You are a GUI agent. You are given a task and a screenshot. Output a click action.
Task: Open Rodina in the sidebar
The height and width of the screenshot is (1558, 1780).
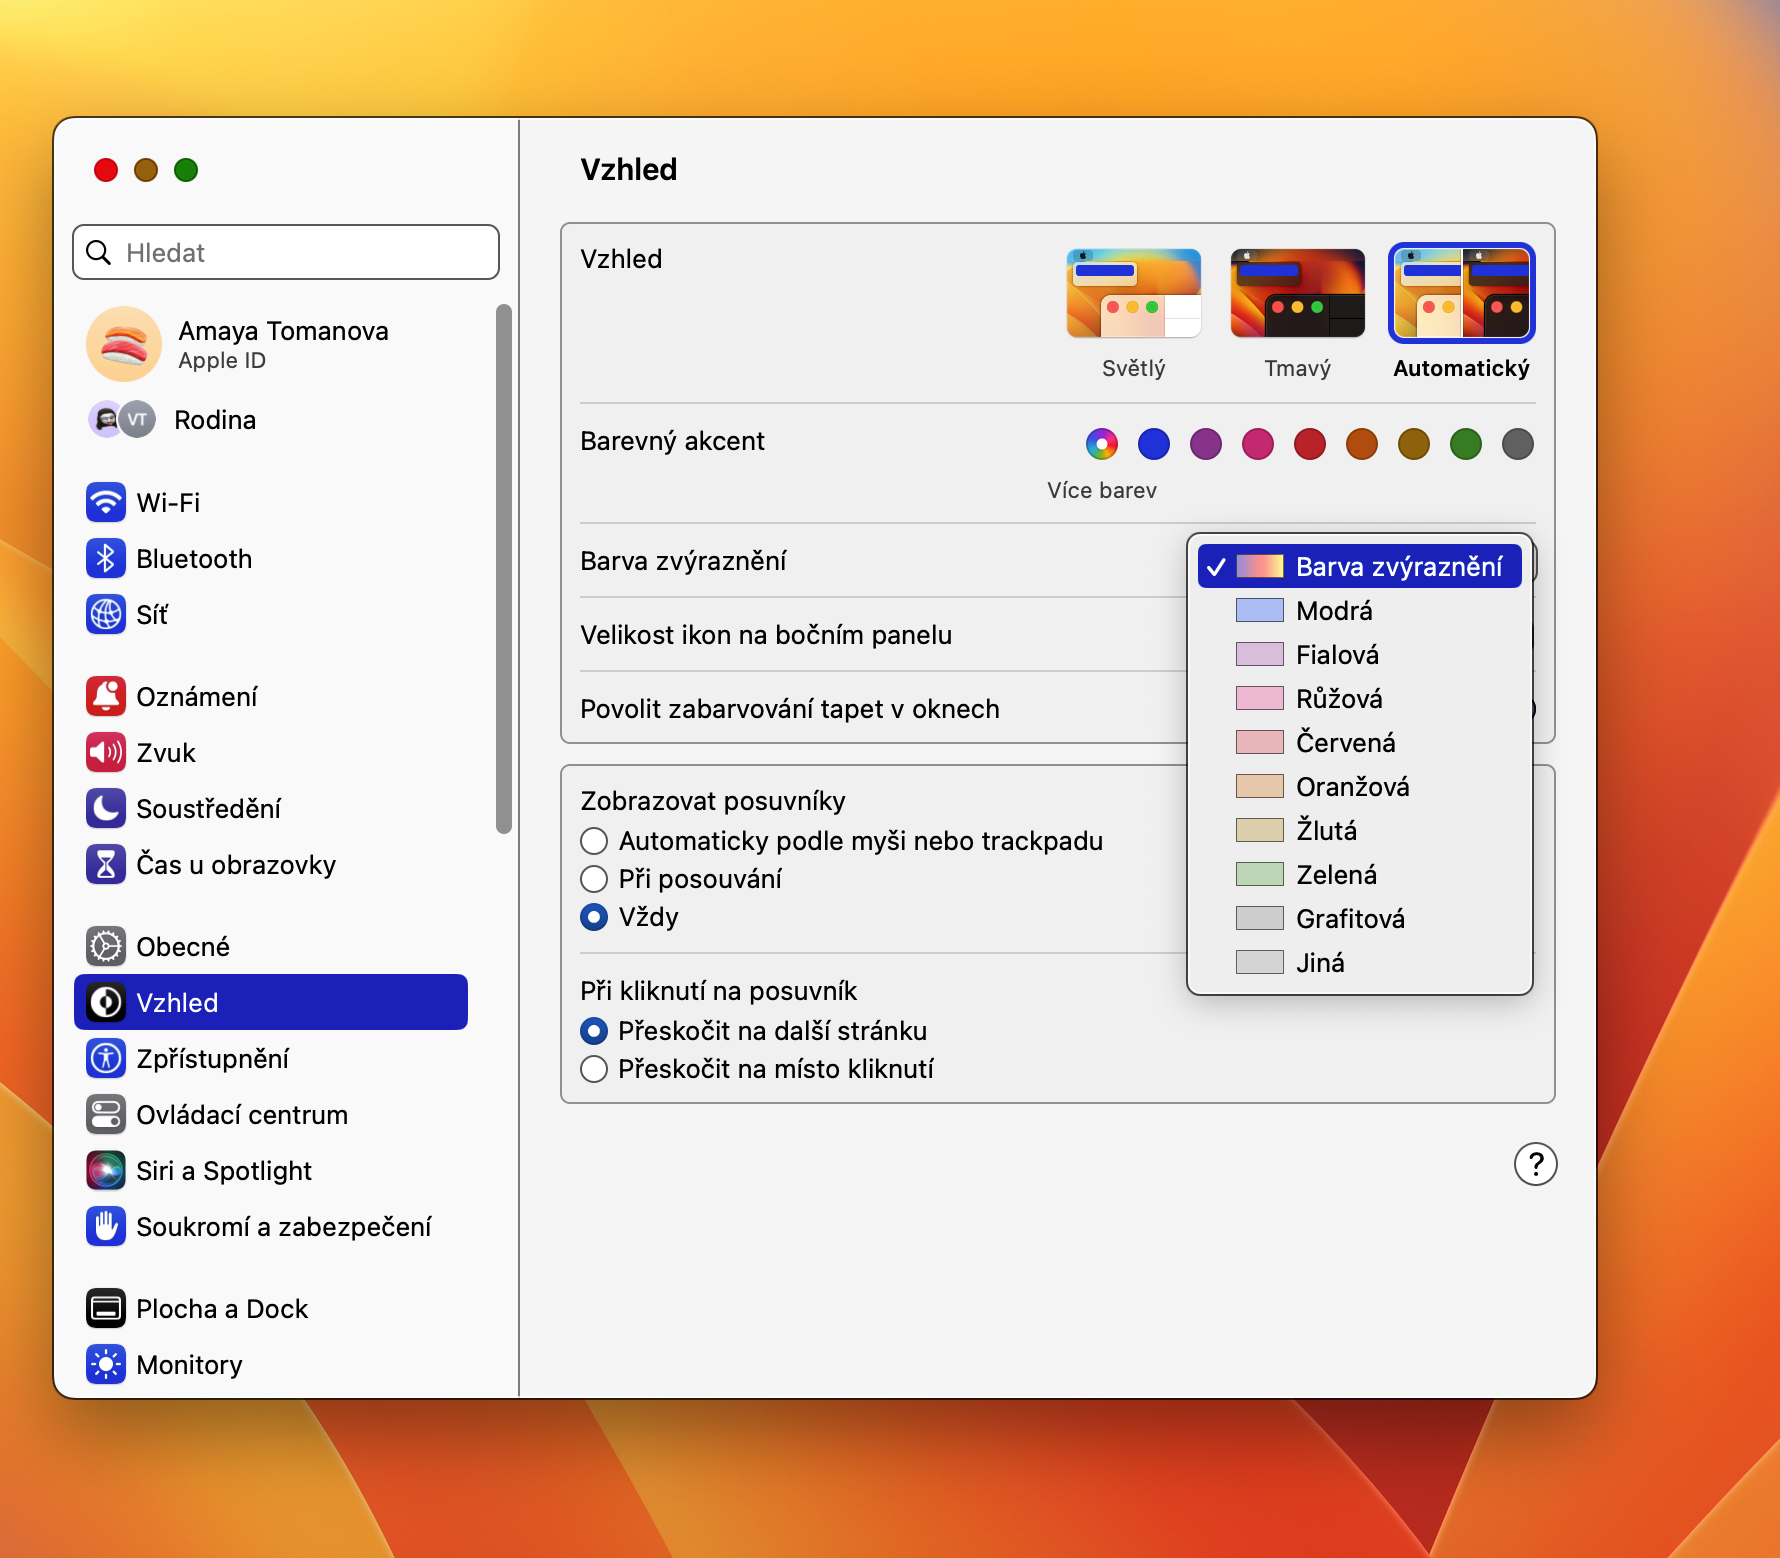271,419
